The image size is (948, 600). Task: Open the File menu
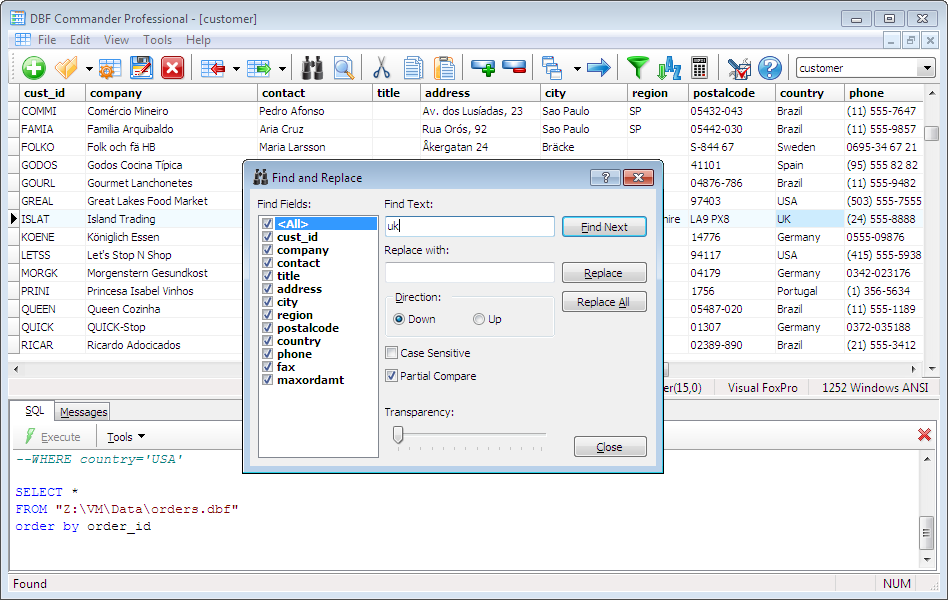tap(47, 39)
